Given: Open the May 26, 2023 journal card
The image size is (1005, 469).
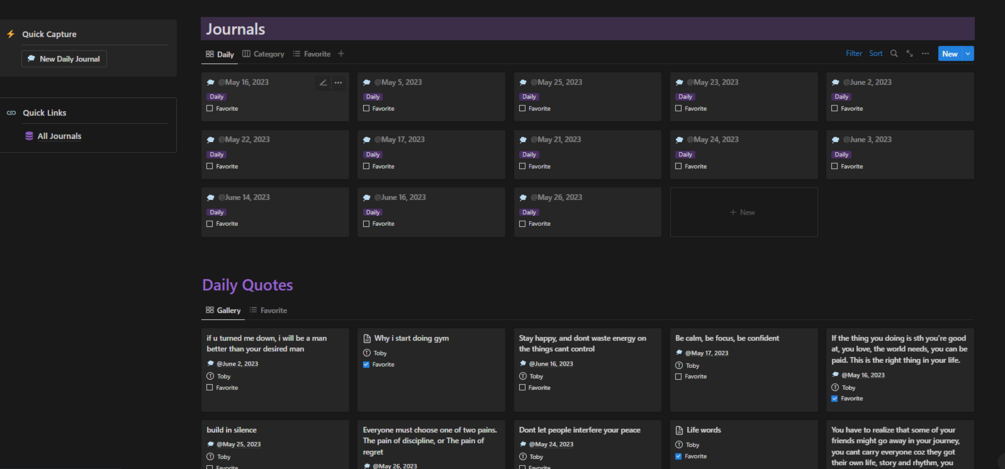Looking at the screenshot, I should coord(587,212).
